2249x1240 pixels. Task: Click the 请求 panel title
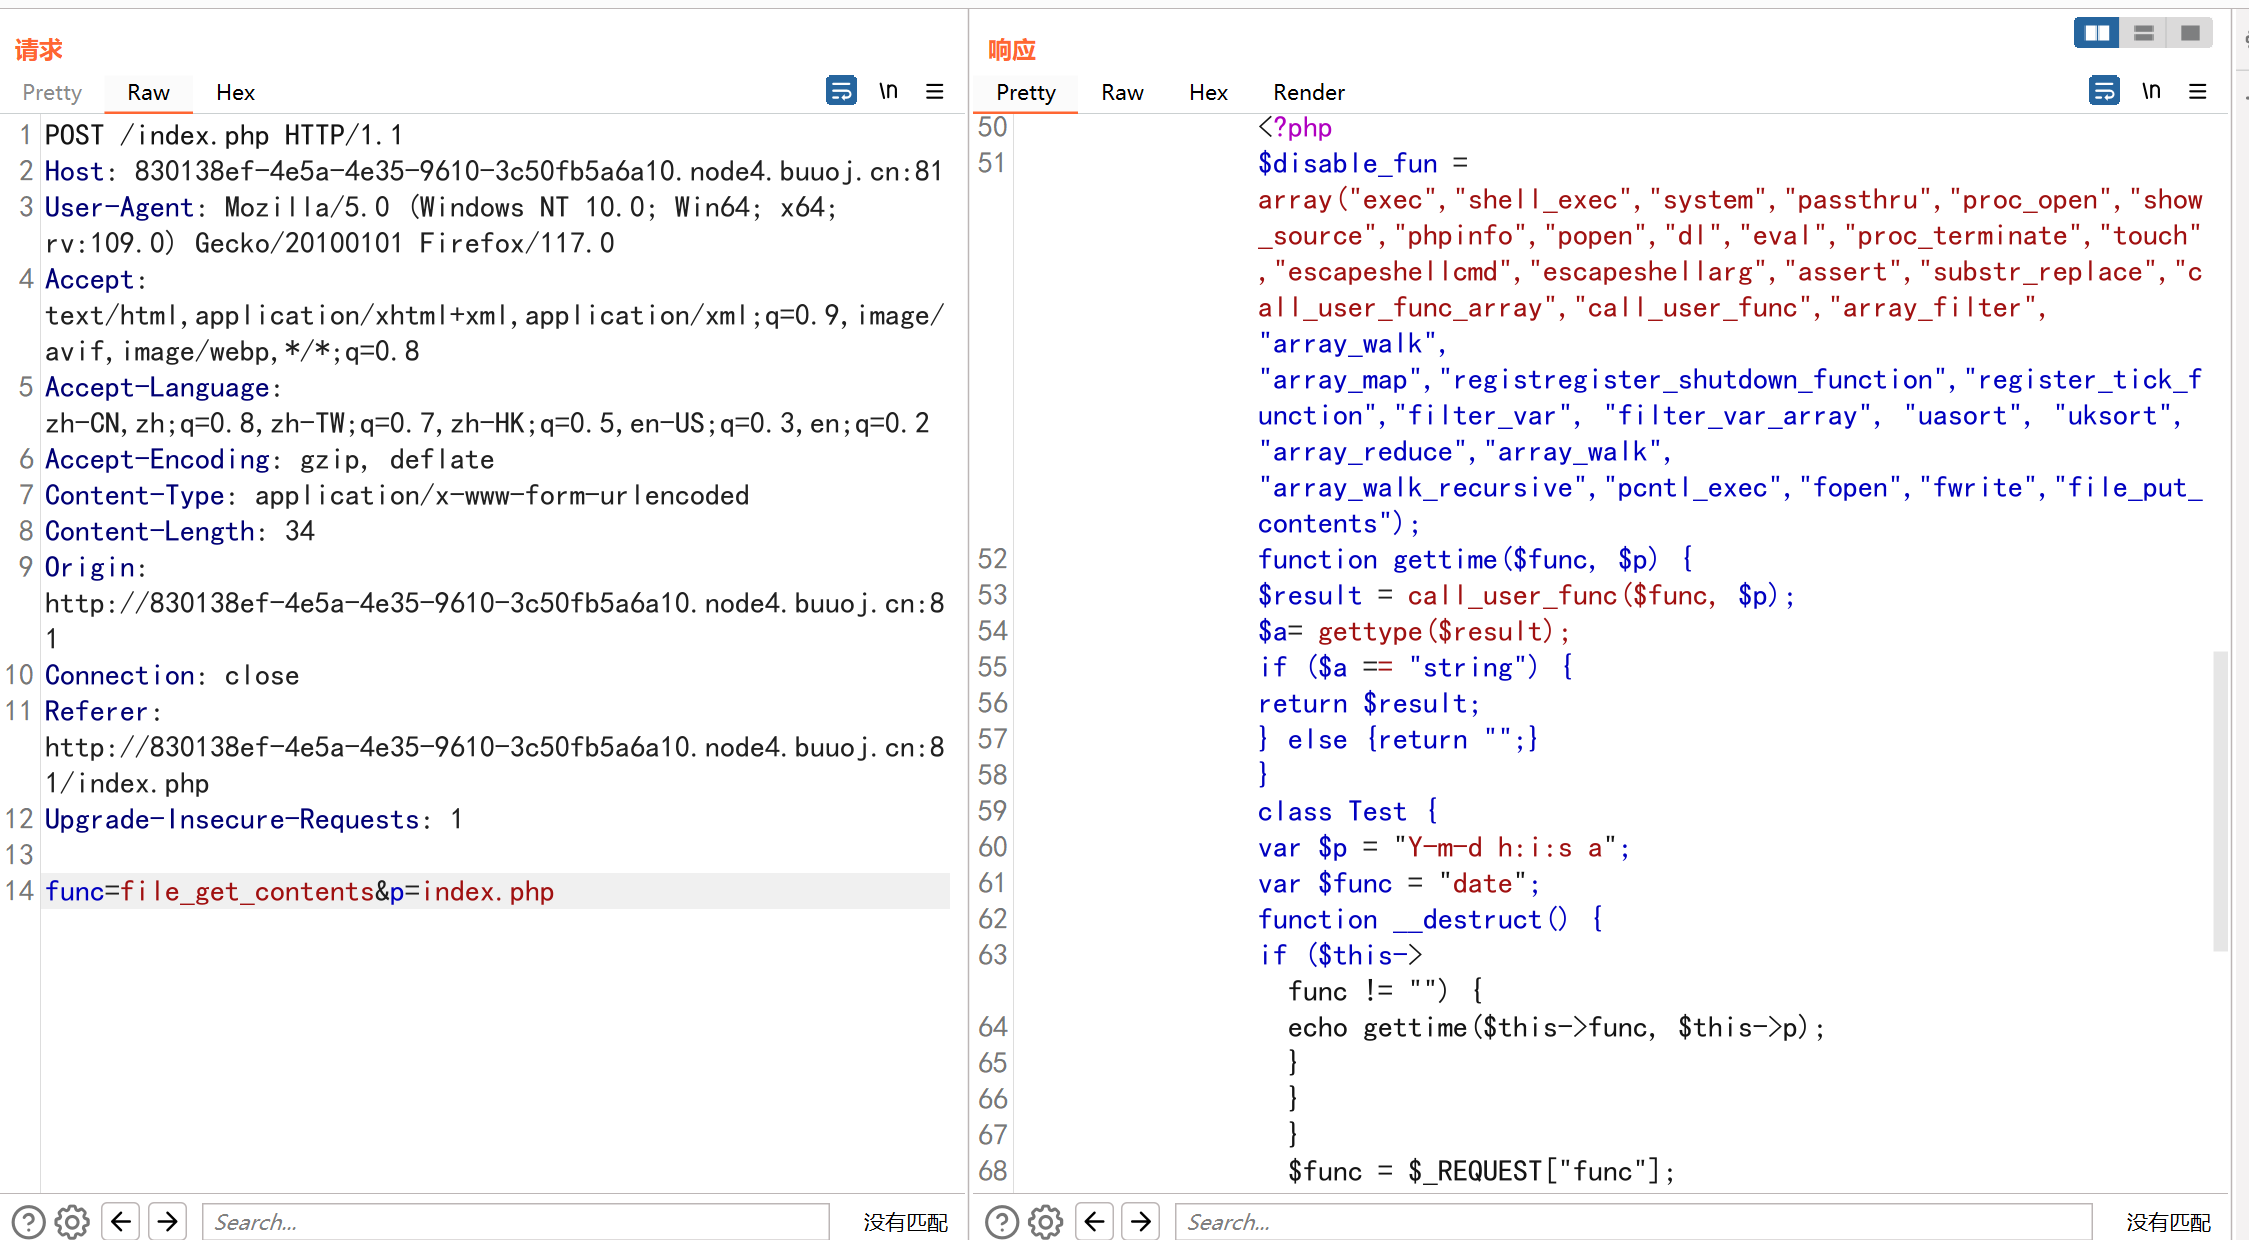click(38, 49)
